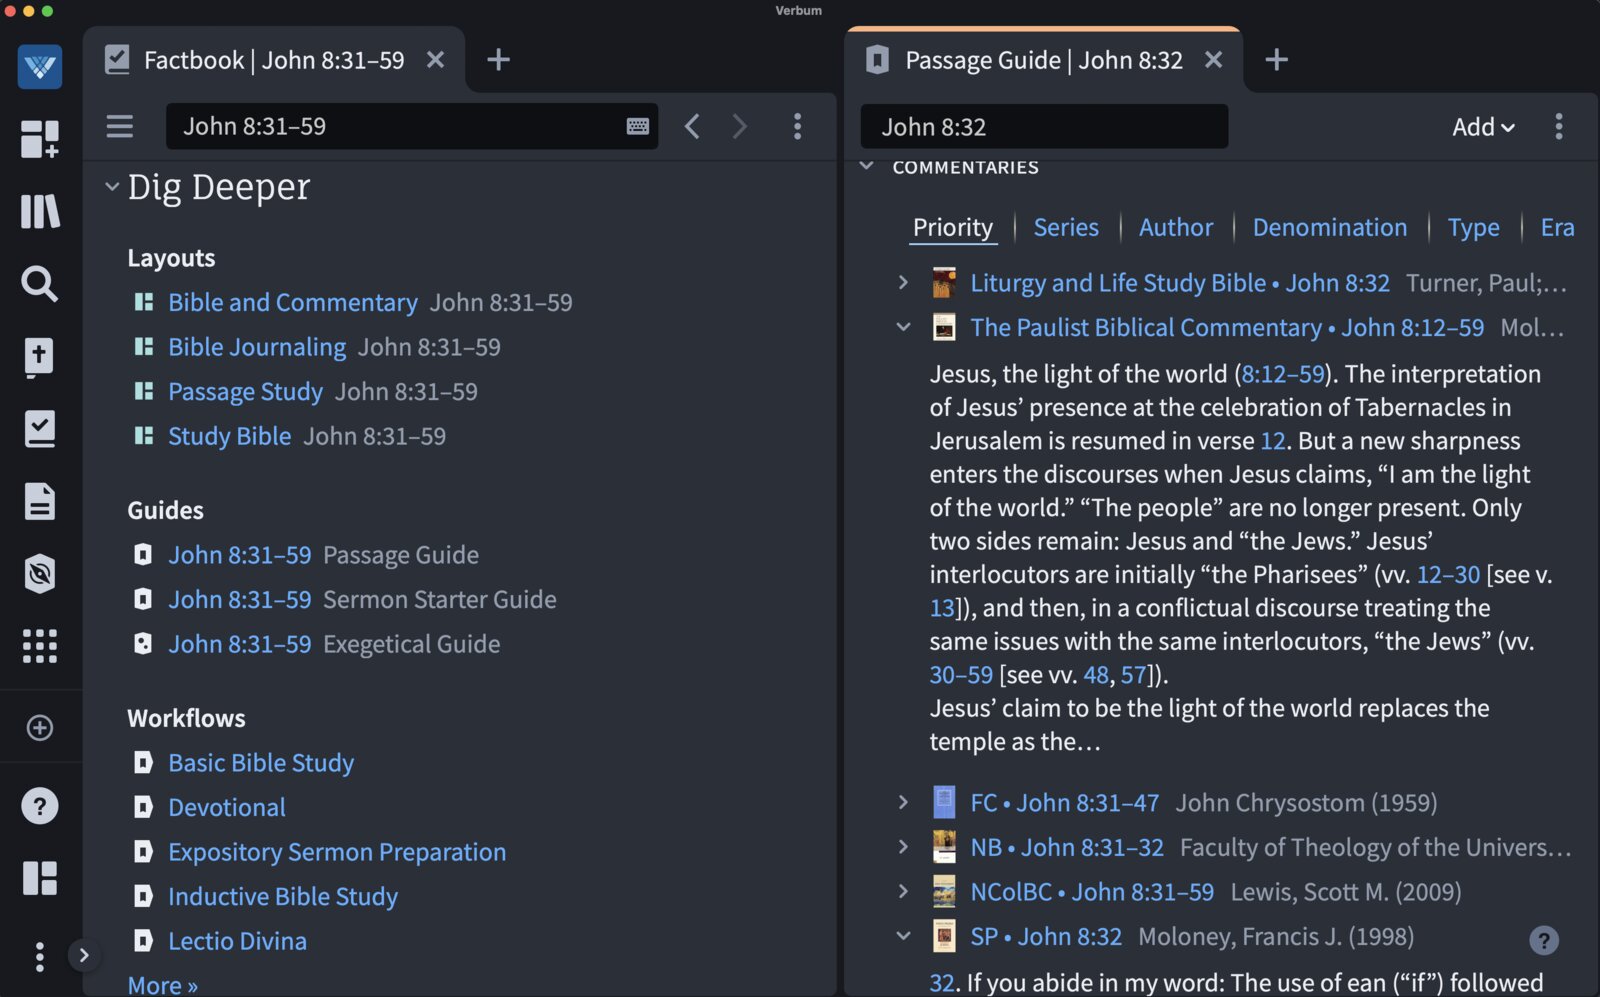Open the Bible and Commentary layout

(292, 302)
